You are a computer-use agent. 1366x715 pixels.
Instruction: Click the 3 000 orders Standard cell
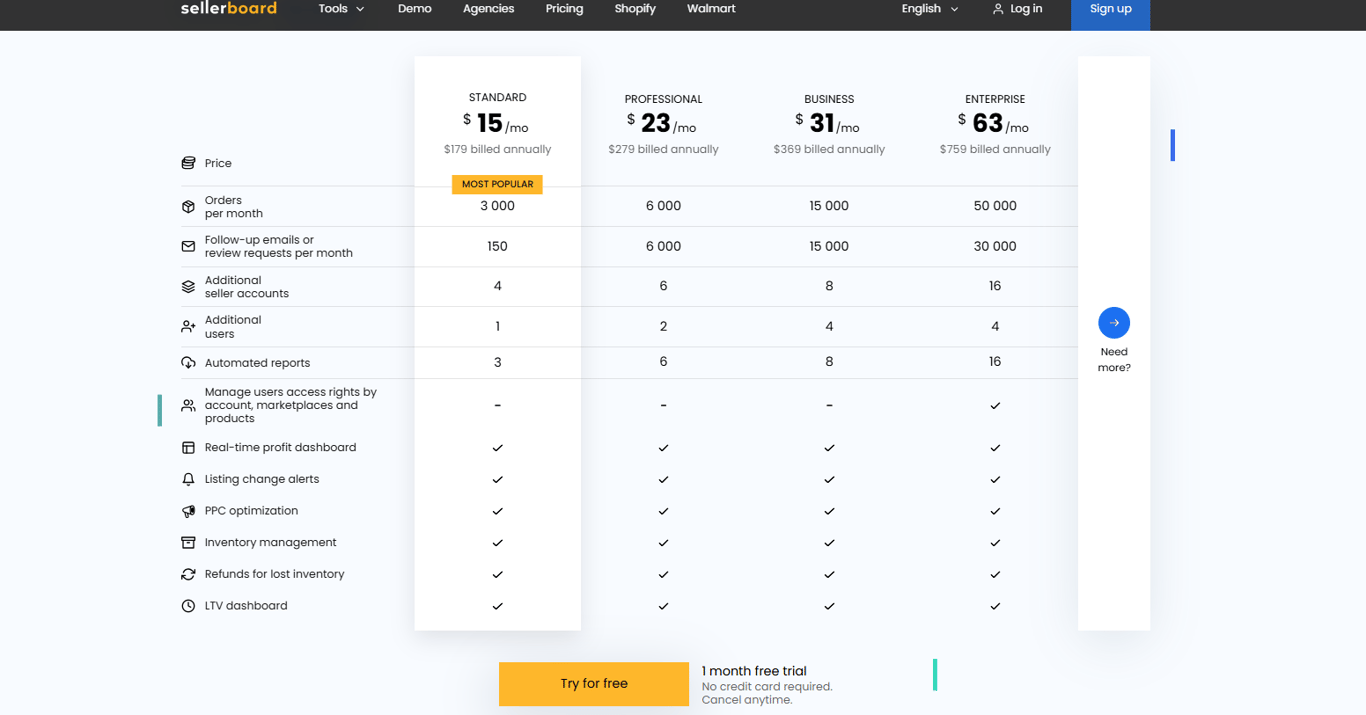coord(497,206)
